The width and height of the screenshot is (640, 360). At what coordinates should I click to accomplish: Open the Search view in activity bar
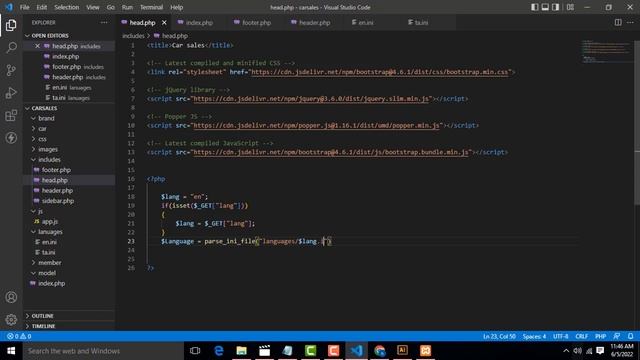coord(11,48)
